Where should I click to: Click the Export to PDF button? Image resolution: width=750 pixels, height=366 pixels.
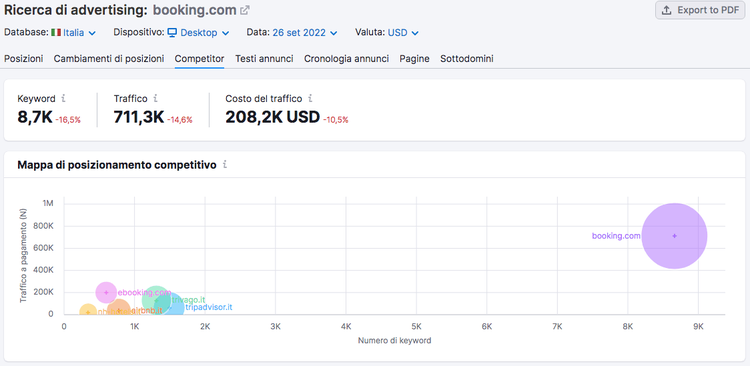click(700, 10)
